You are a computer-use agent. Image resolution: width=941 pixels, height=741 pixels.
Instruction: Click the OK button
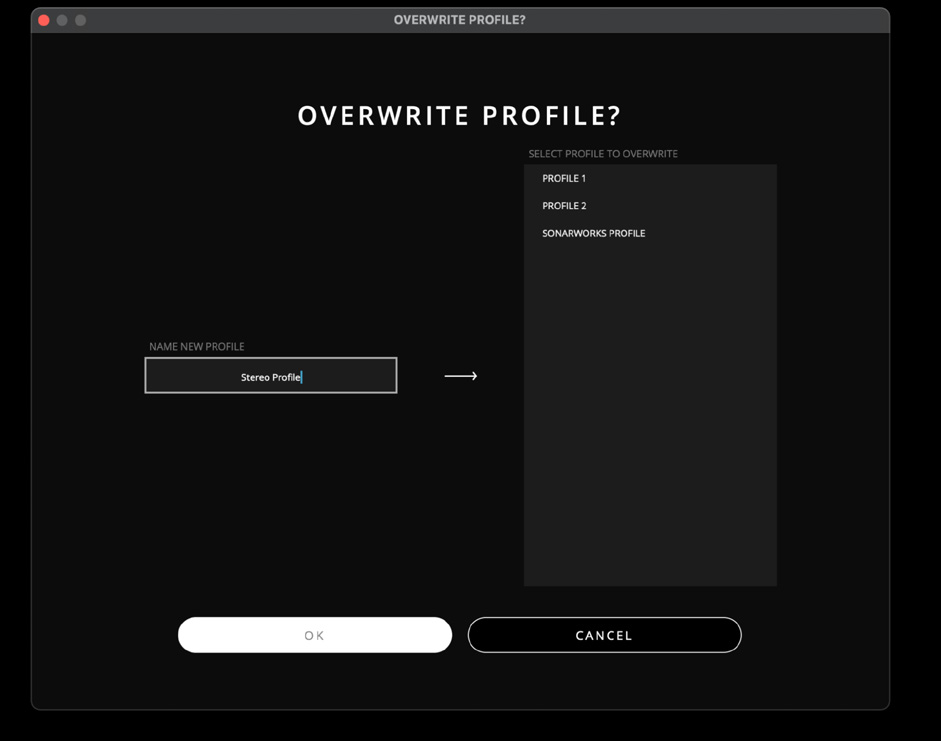[314, 635]
